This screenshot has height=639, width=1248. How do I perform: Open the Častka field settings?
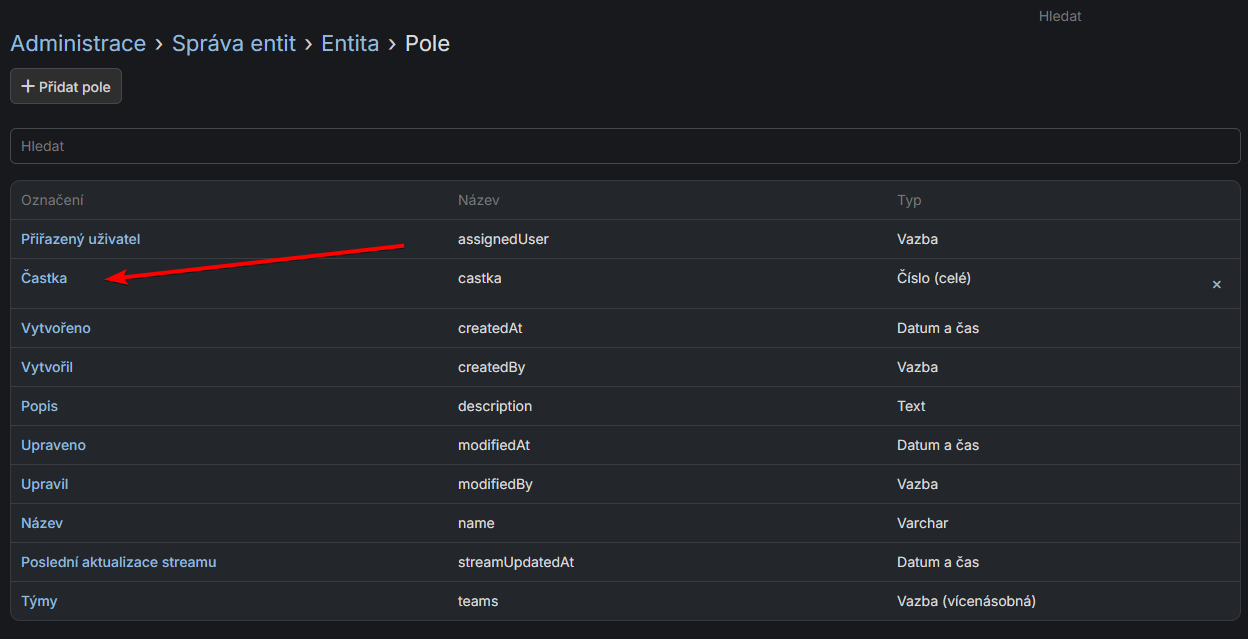coord(44,278)
